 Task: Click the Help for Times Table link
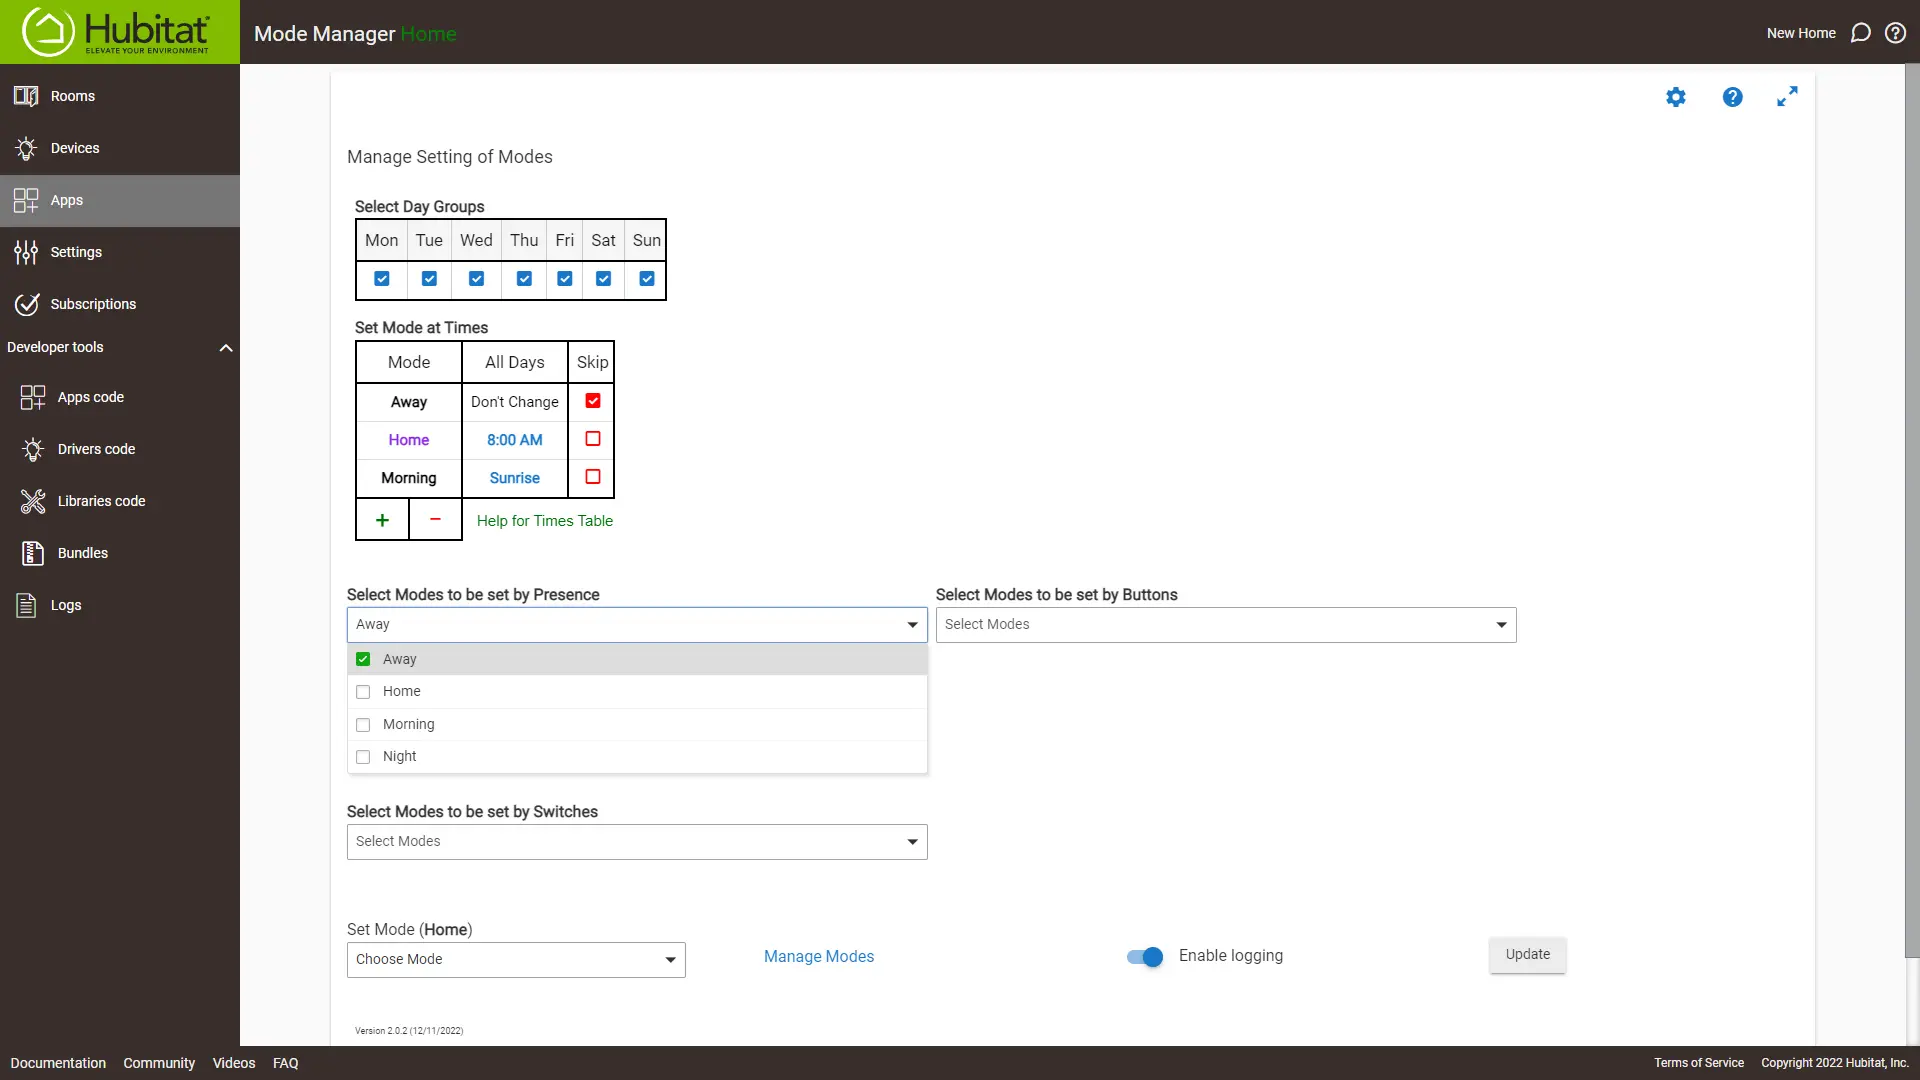click(545, 520)
